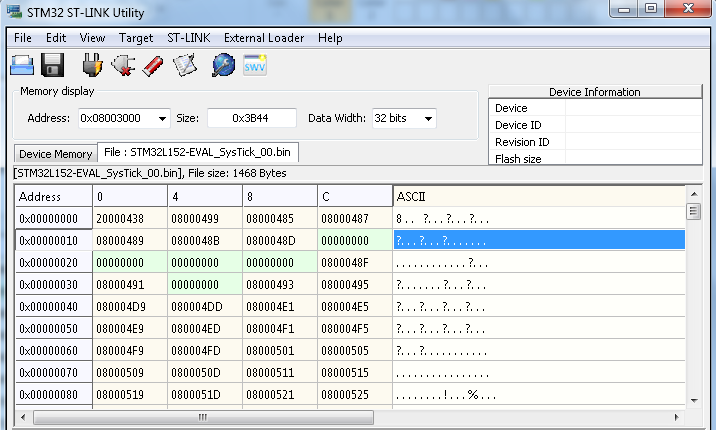Select cell 08000491
Viewport: 716px width, 430px height.
[x=130, y=284]
